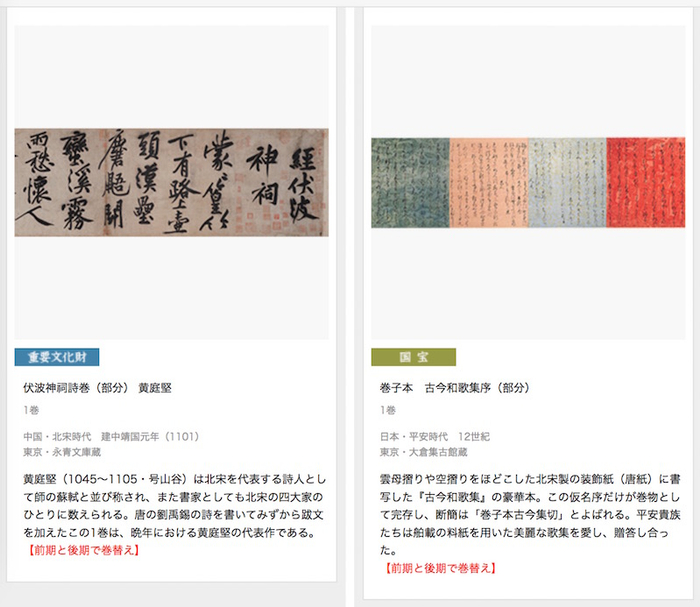Click the 黄庭堅 description paragraph

point(175,506)
